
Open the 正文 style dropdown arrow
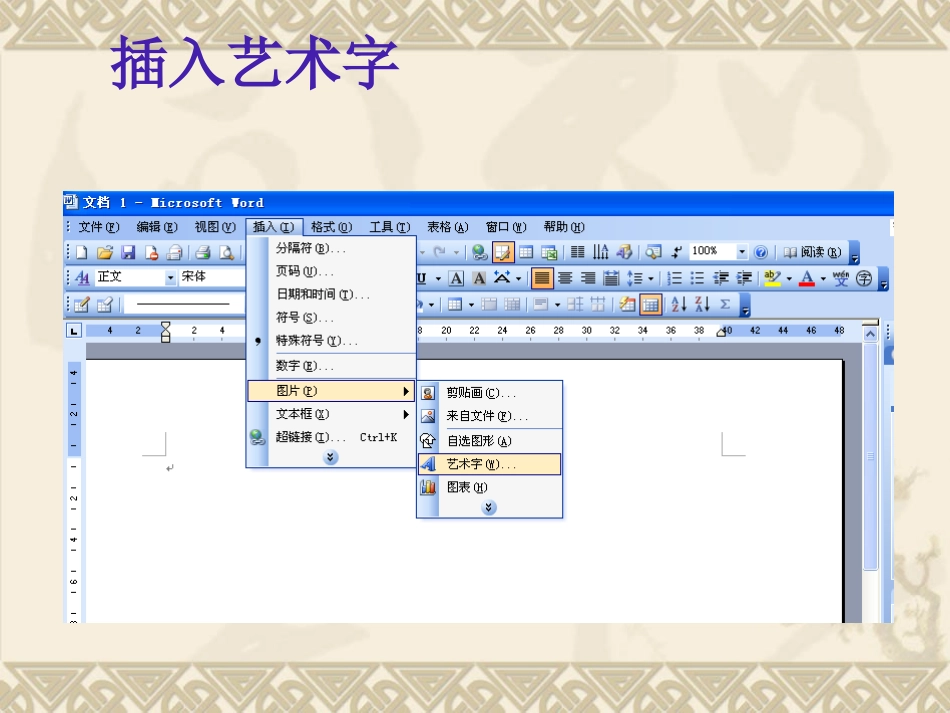pyautogui.click(x=170, y=277)
